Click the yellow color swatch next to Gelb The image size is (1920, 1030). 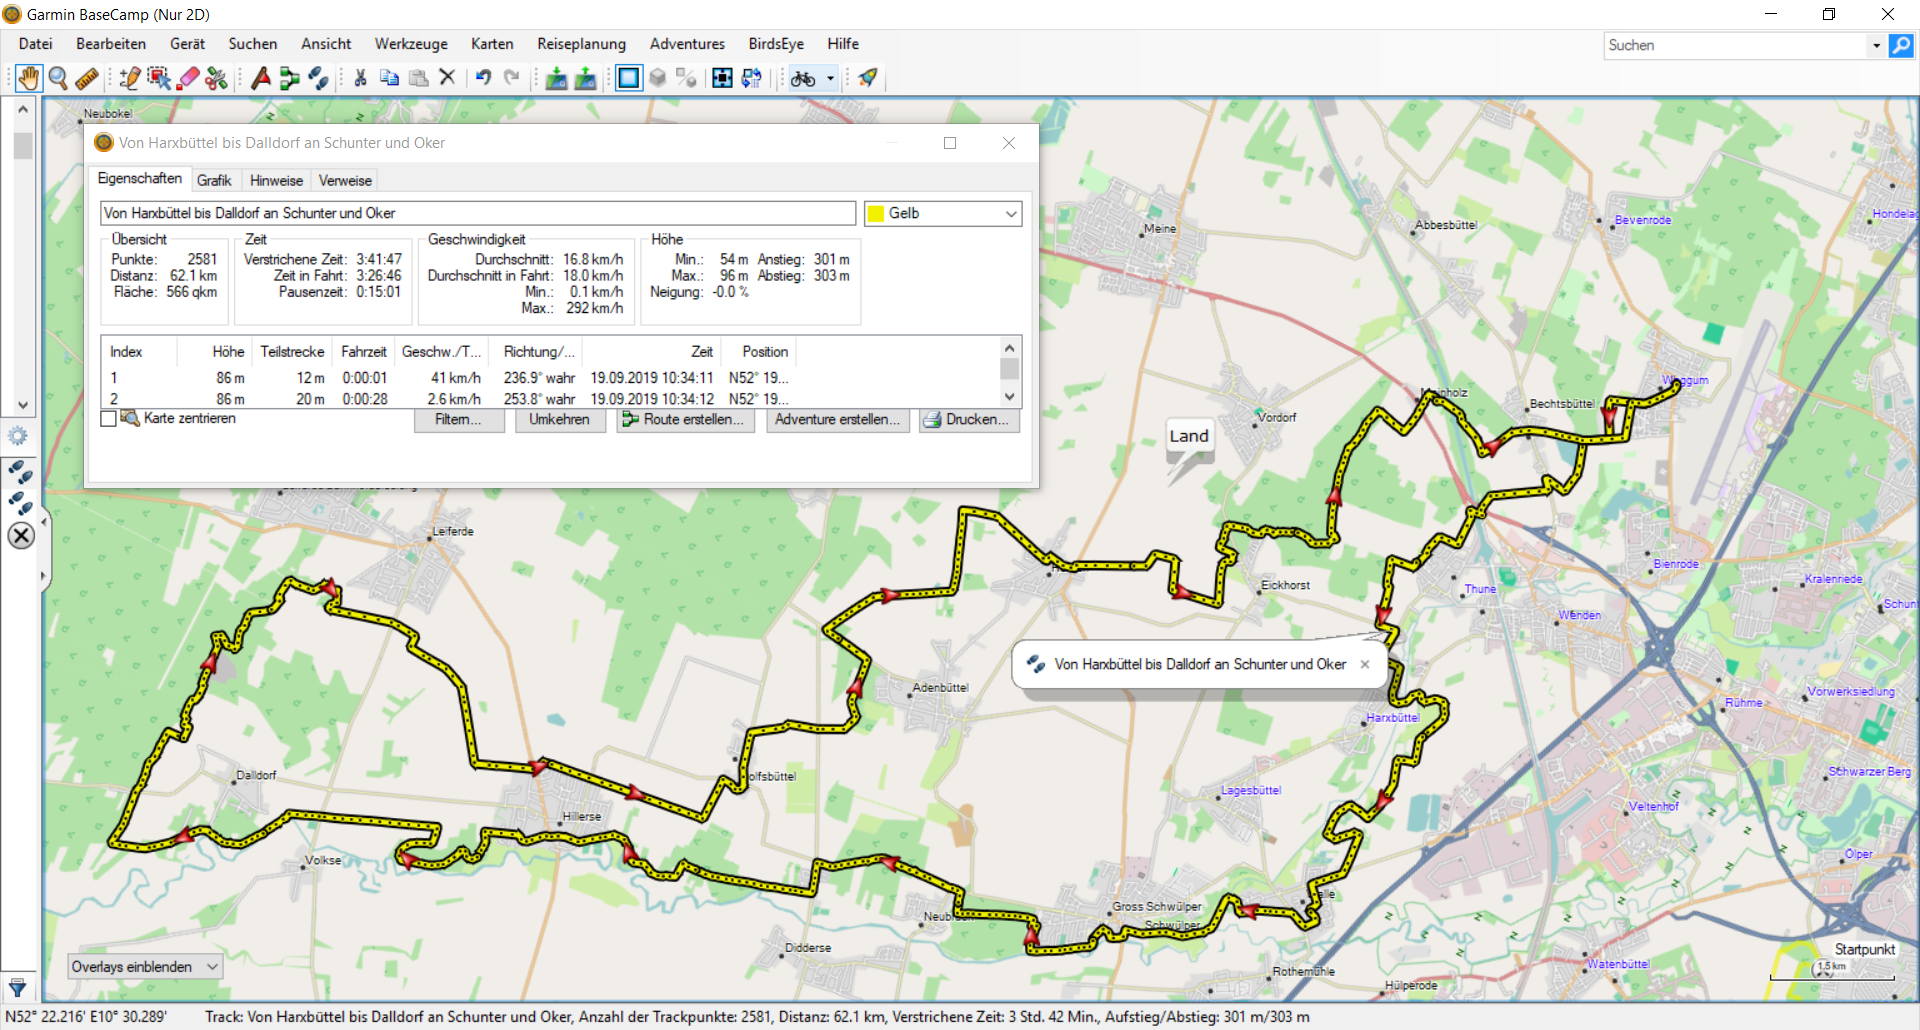(x=876, y=213)
